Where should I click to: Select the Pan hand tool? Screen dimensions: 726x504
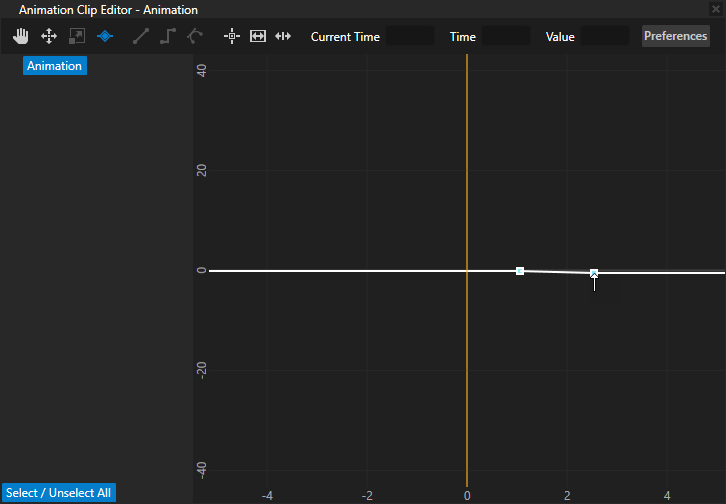(x=21, y=36)
